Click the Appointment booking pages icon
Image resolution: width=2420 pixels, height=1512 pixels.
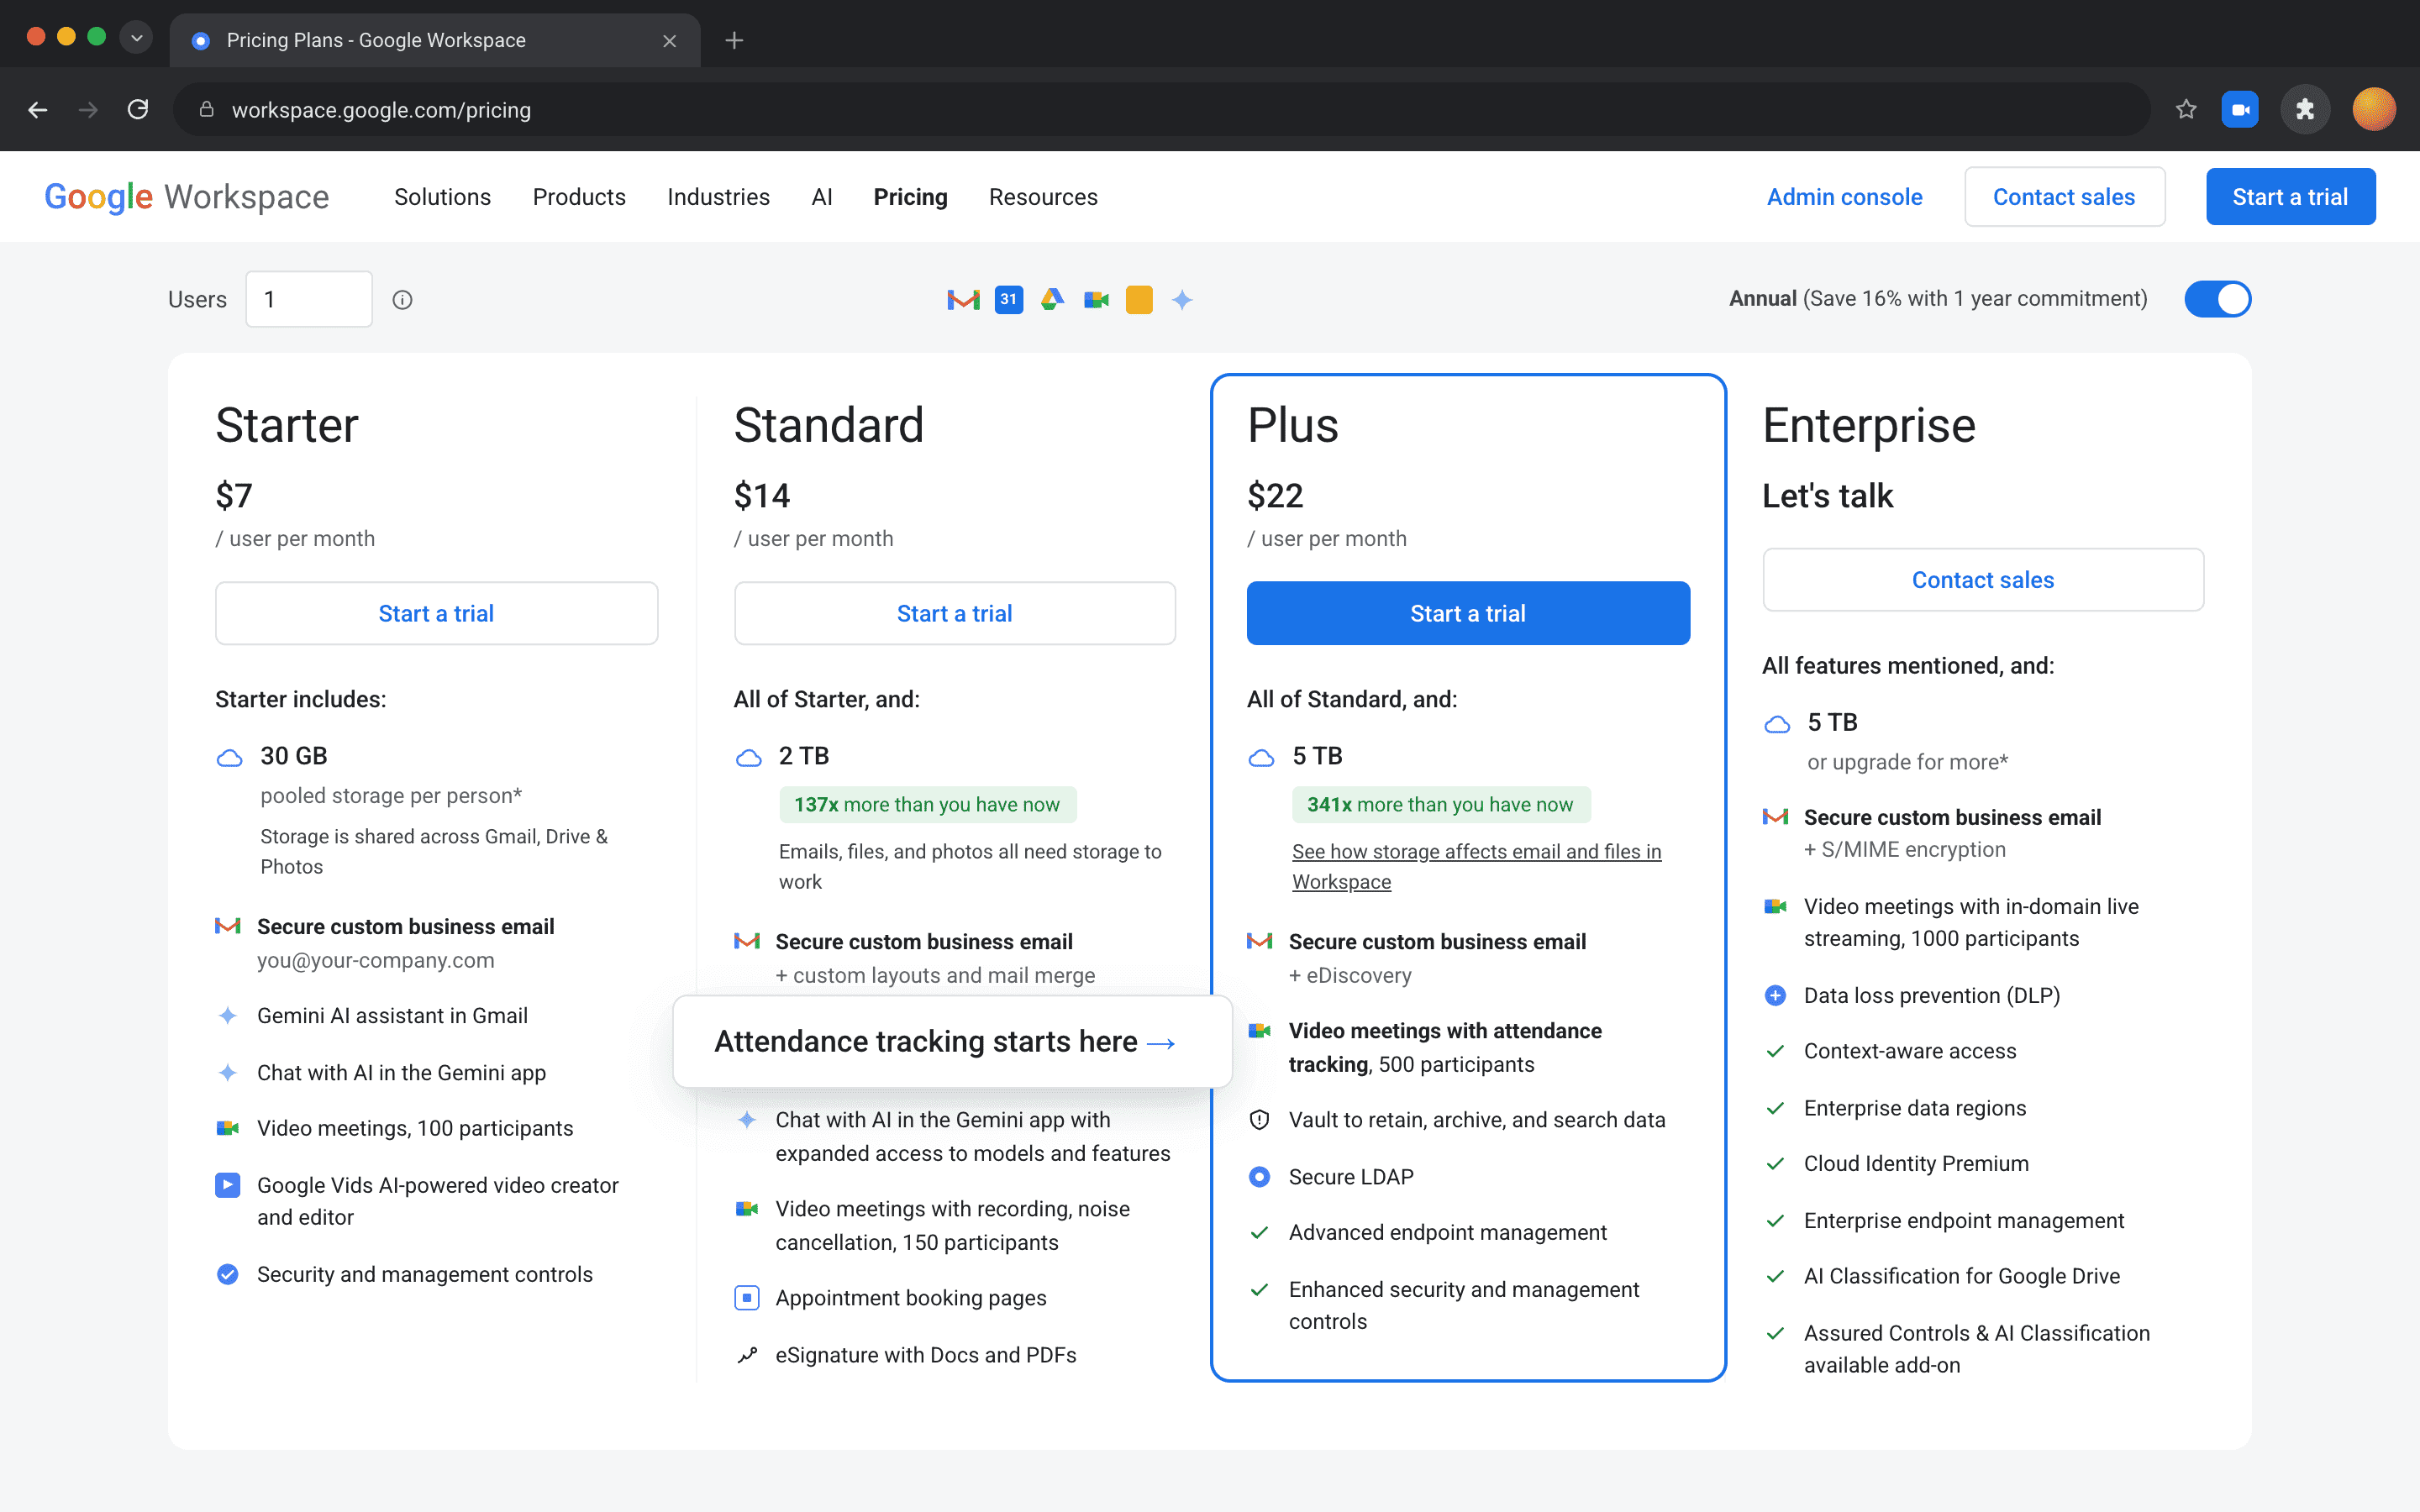coord(746,1298)
